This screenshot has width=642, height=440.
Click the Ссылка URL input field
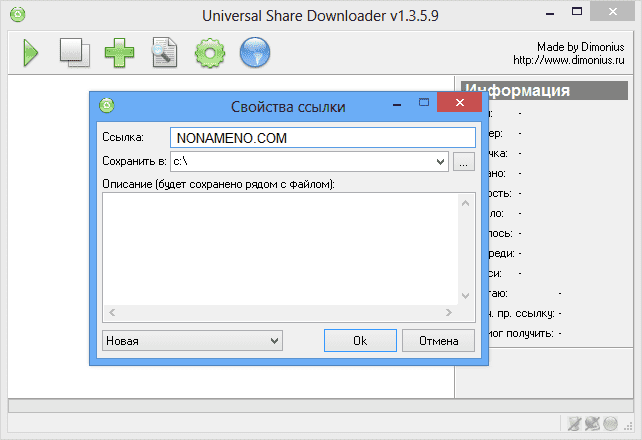coord(321,137)
